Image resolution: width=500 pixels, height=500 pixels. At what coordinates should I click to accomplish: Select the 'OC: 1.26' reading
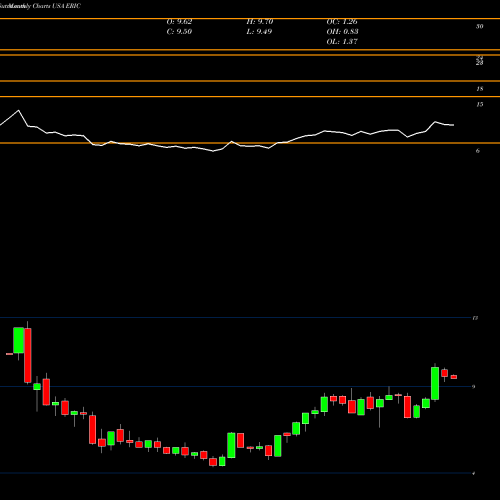pyautogui.click(x=342, y=22)
